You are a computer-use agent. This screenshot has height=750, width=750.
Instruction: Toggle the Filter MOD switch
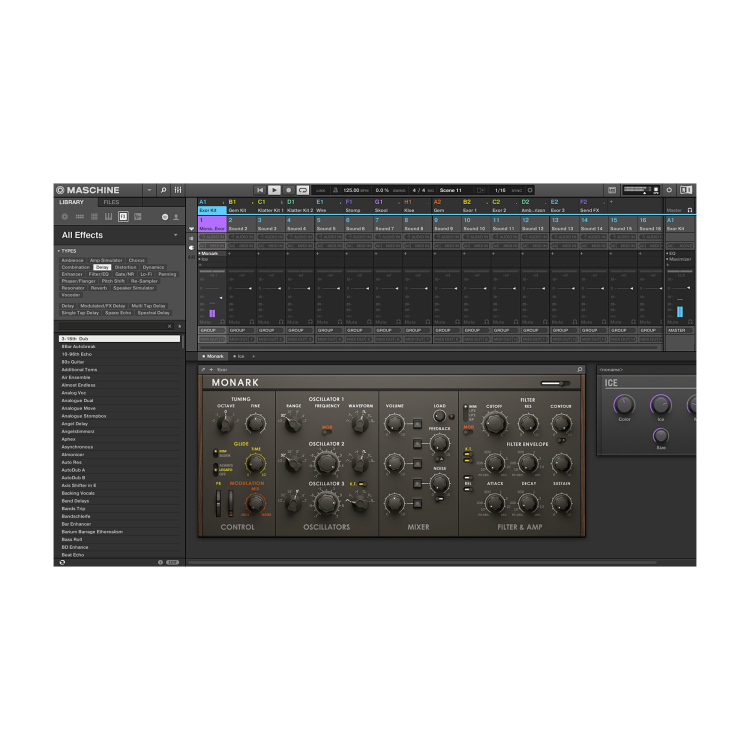coord(468,432)
